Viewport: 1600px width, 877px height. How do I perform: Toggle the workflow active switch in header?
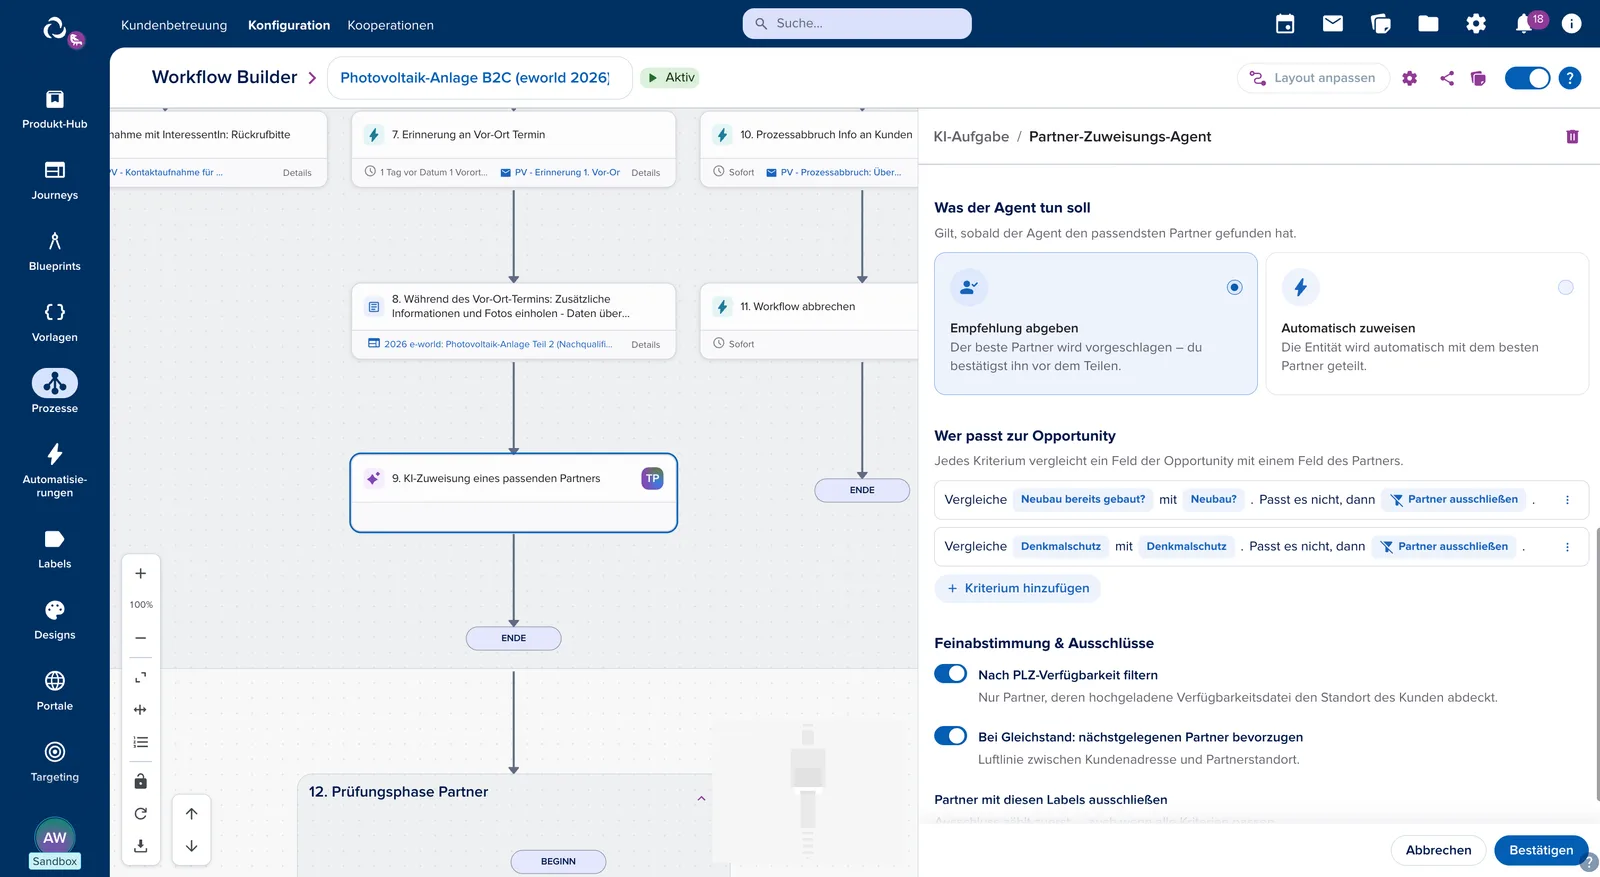point(1527,78)
